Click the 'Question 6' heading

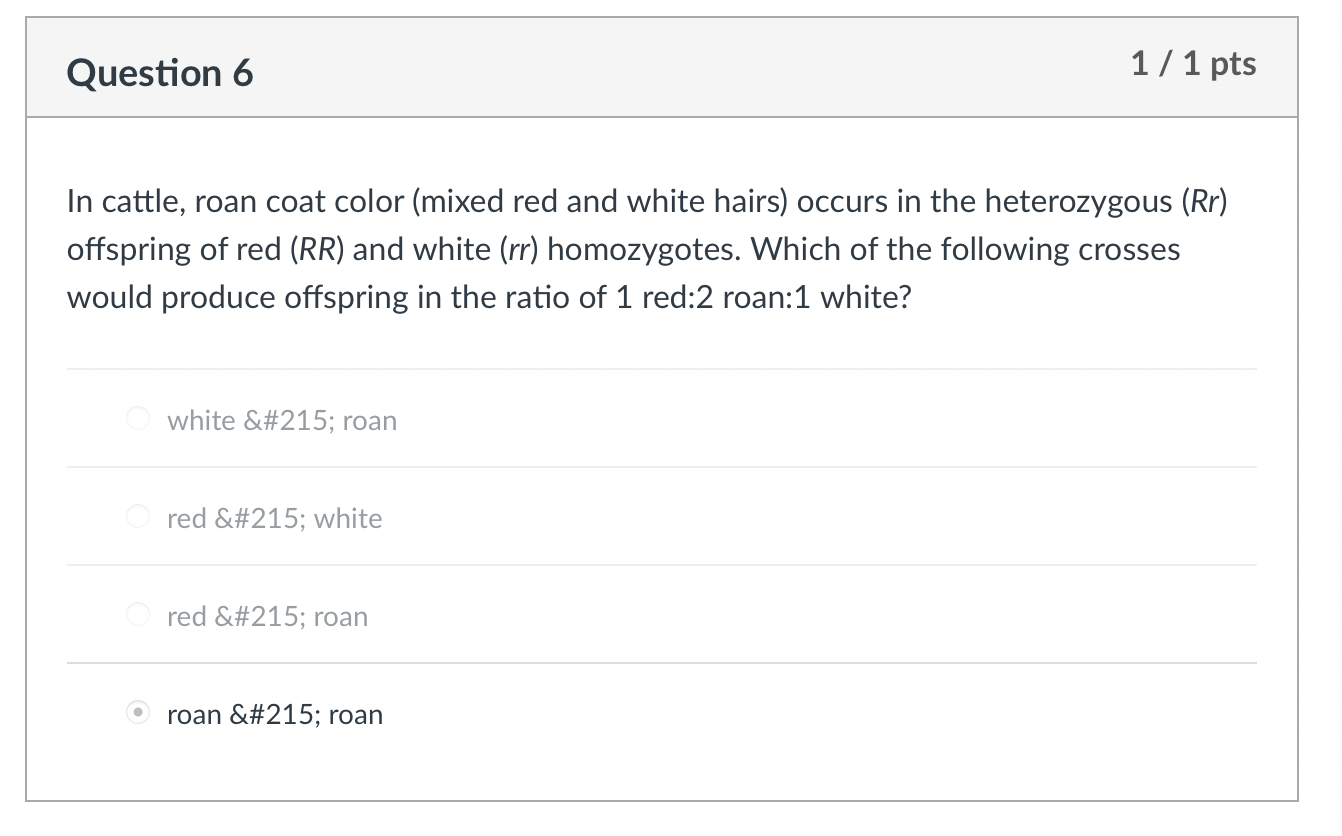tap(160, 72)
